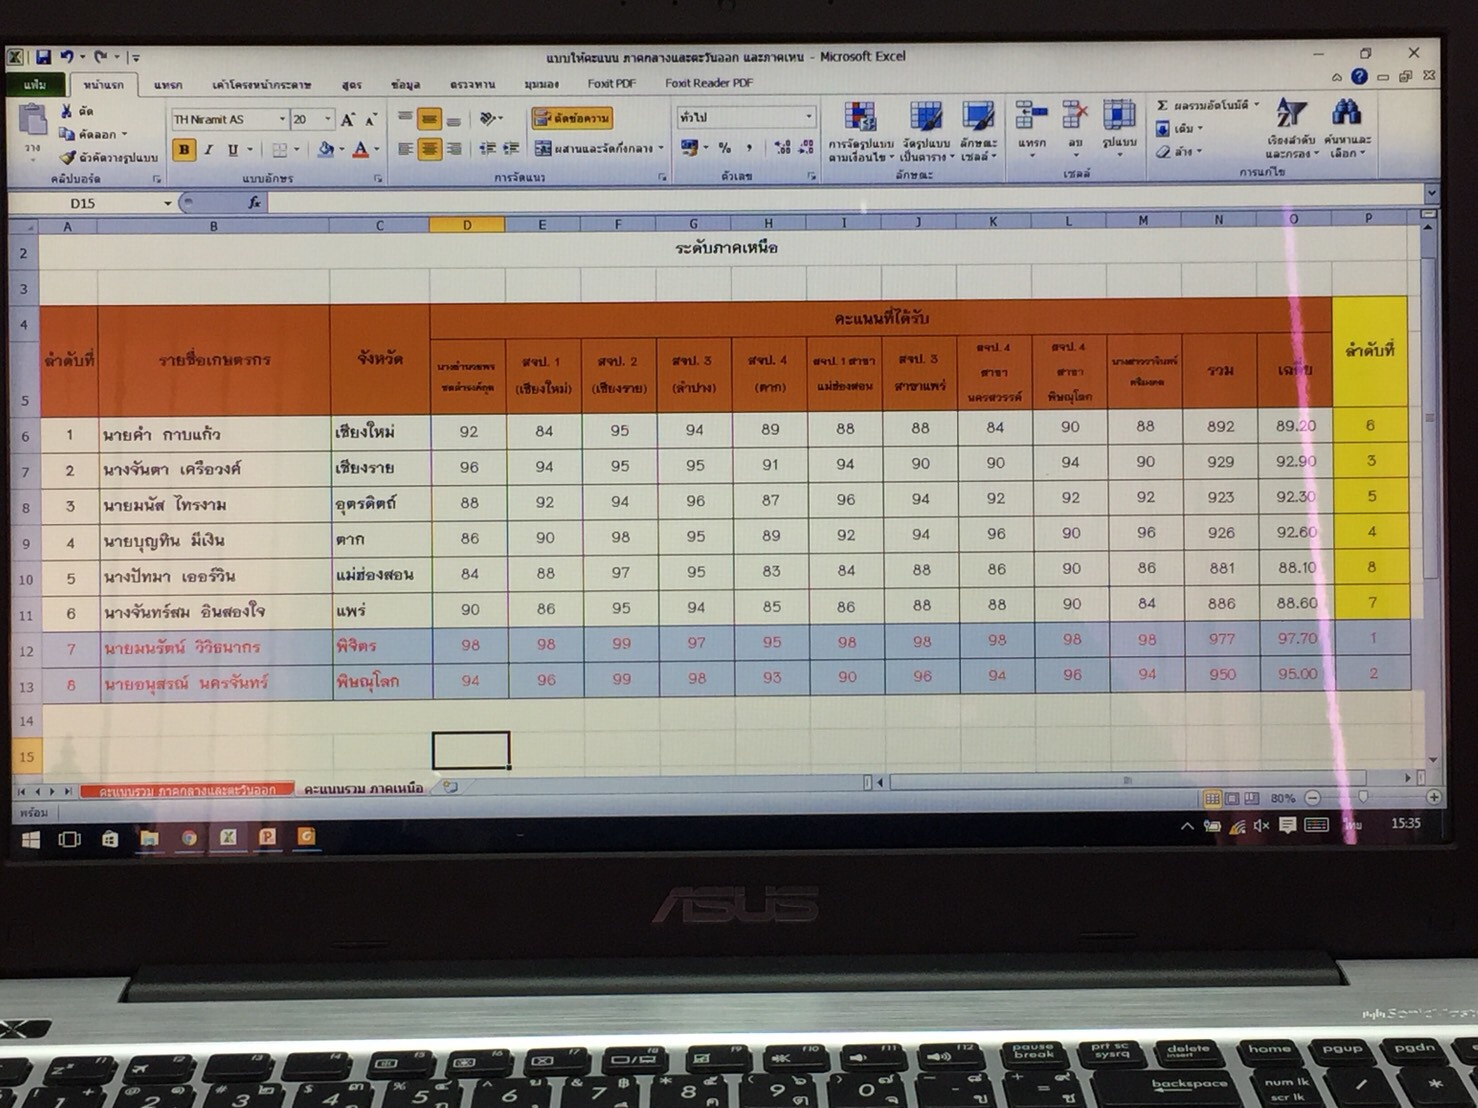
Task: Expand the font size 20 dropdown
Action: tap(327, 119)
